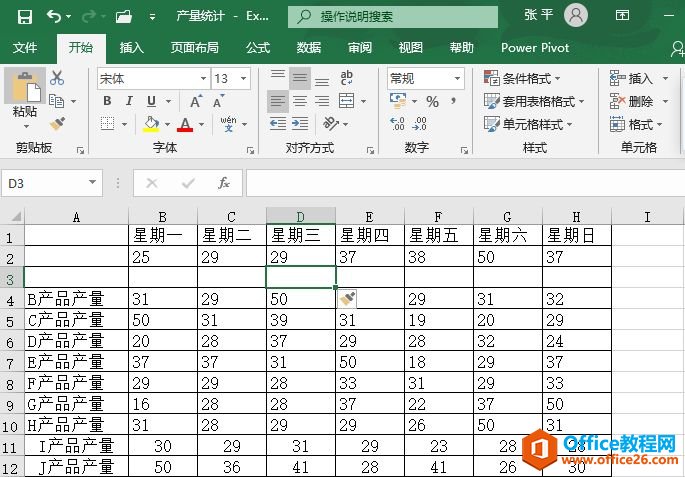Toggle bold formatting
The height and width of the screenshot is (477, 685).
[x=107, y=101]
